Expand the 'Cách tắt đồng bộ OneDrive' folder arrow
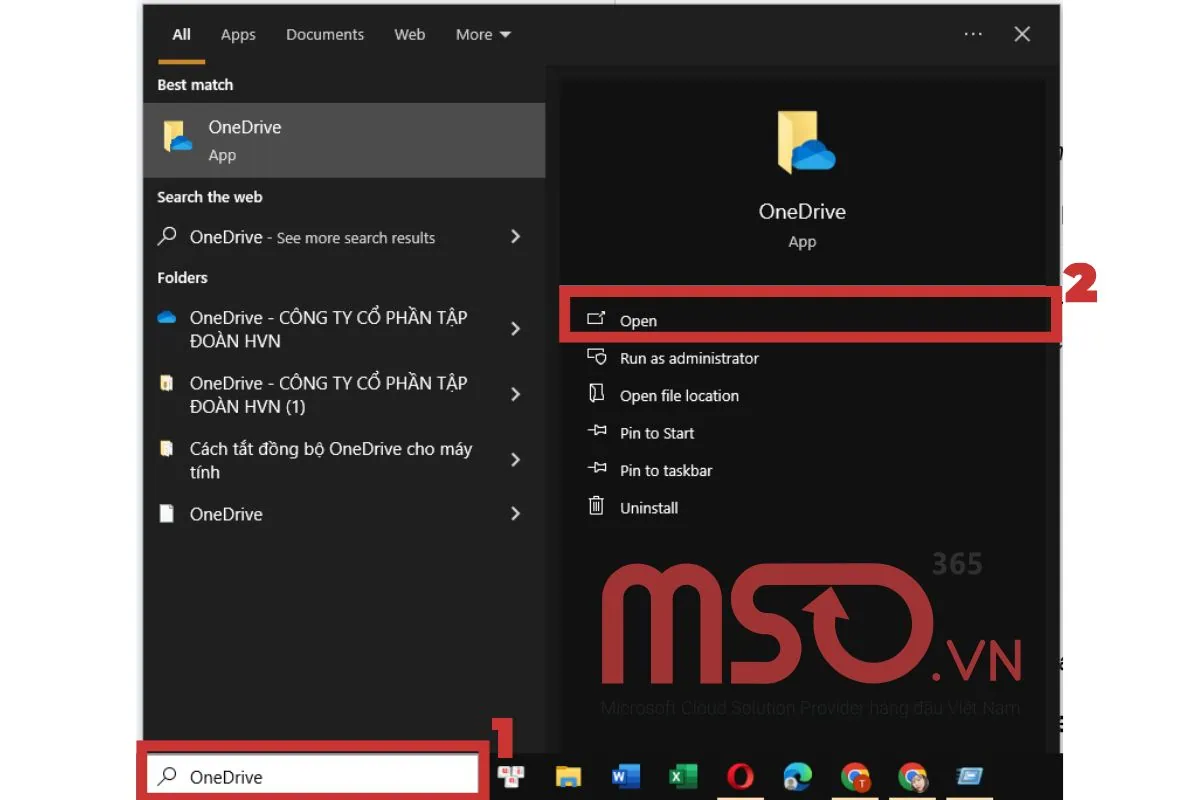The width and height of the screenshot is (1200, 800). [x=516, y=460]
